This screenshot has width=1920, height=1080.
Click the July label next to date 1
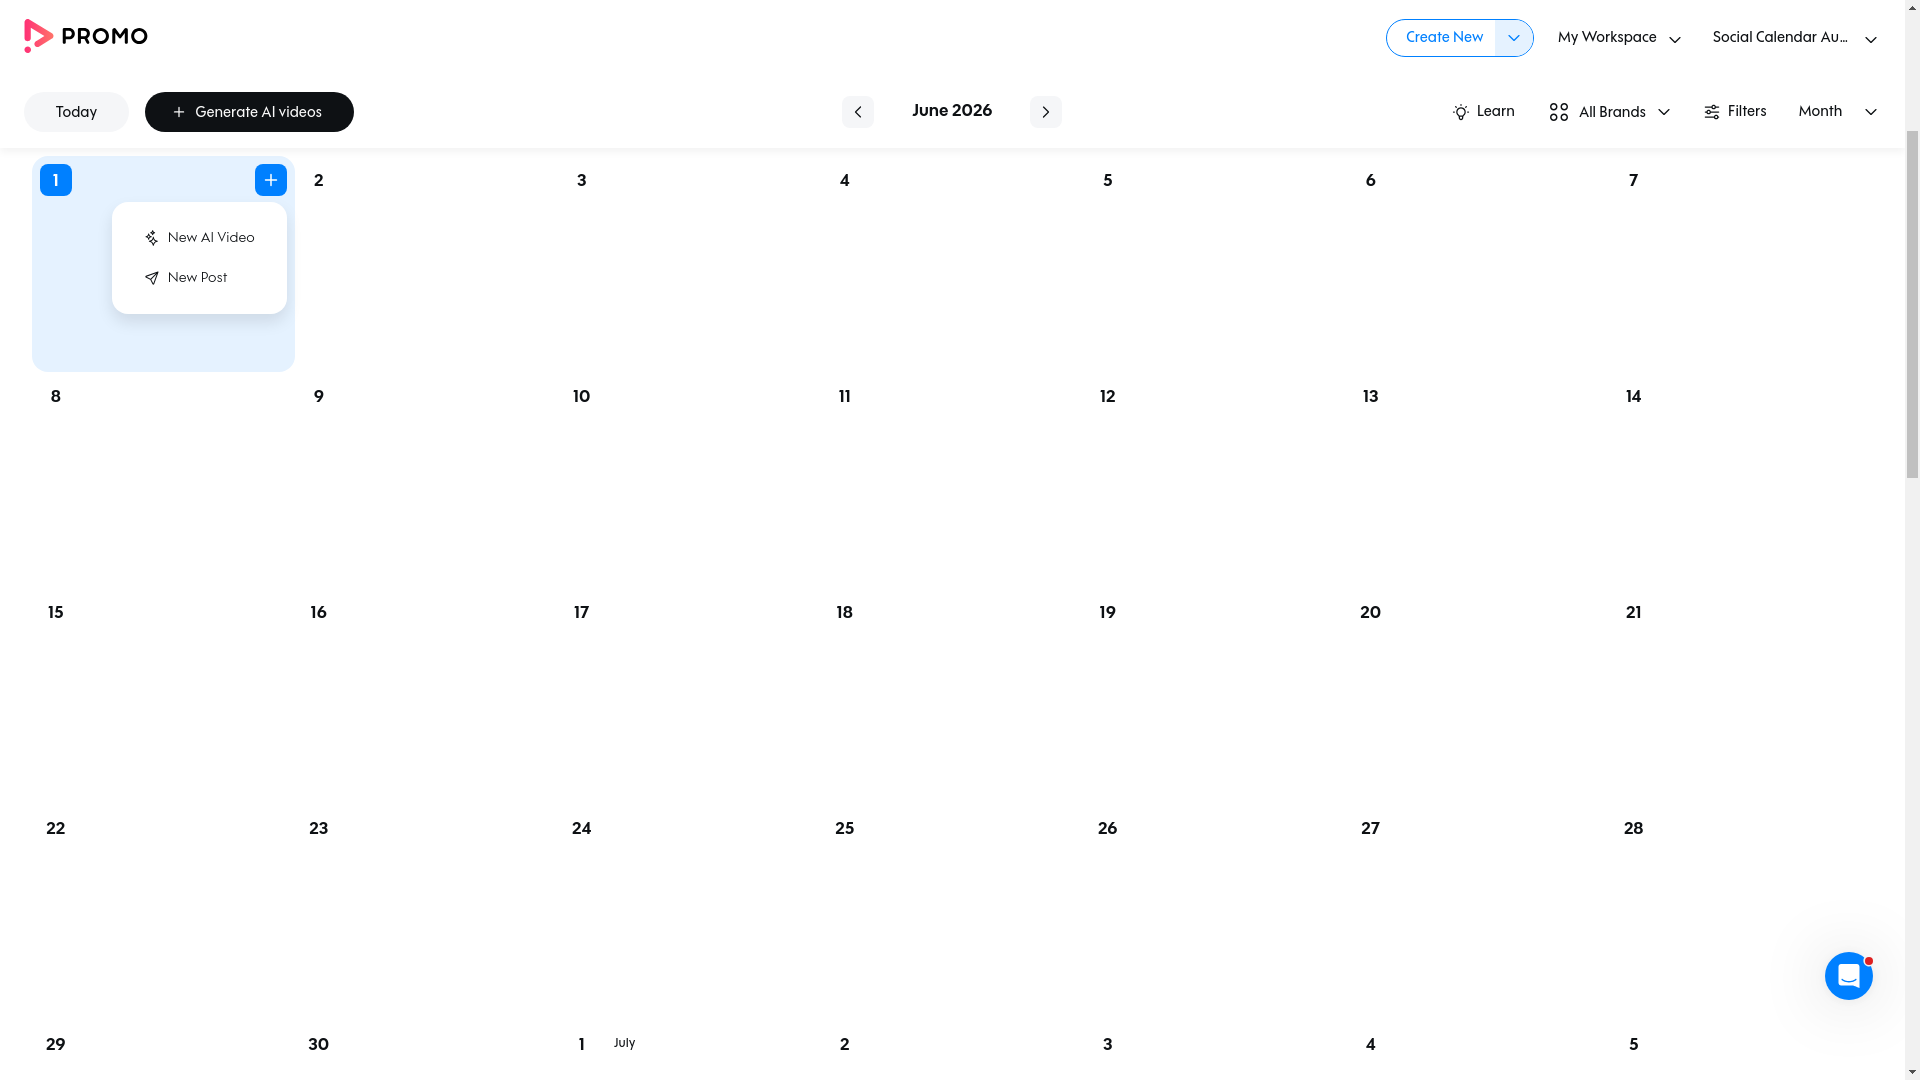pos(625,1043)
